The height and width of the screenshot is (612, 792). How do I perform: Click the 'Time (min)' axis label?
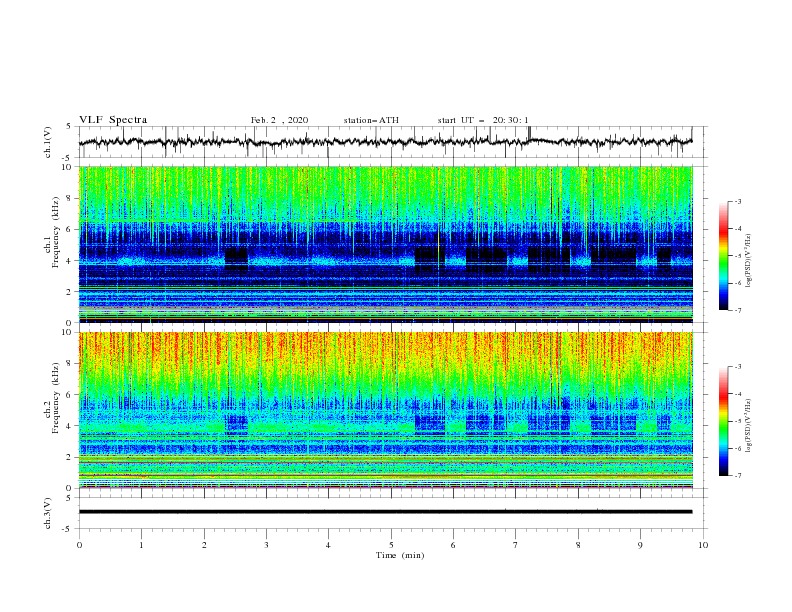(400, 555)
